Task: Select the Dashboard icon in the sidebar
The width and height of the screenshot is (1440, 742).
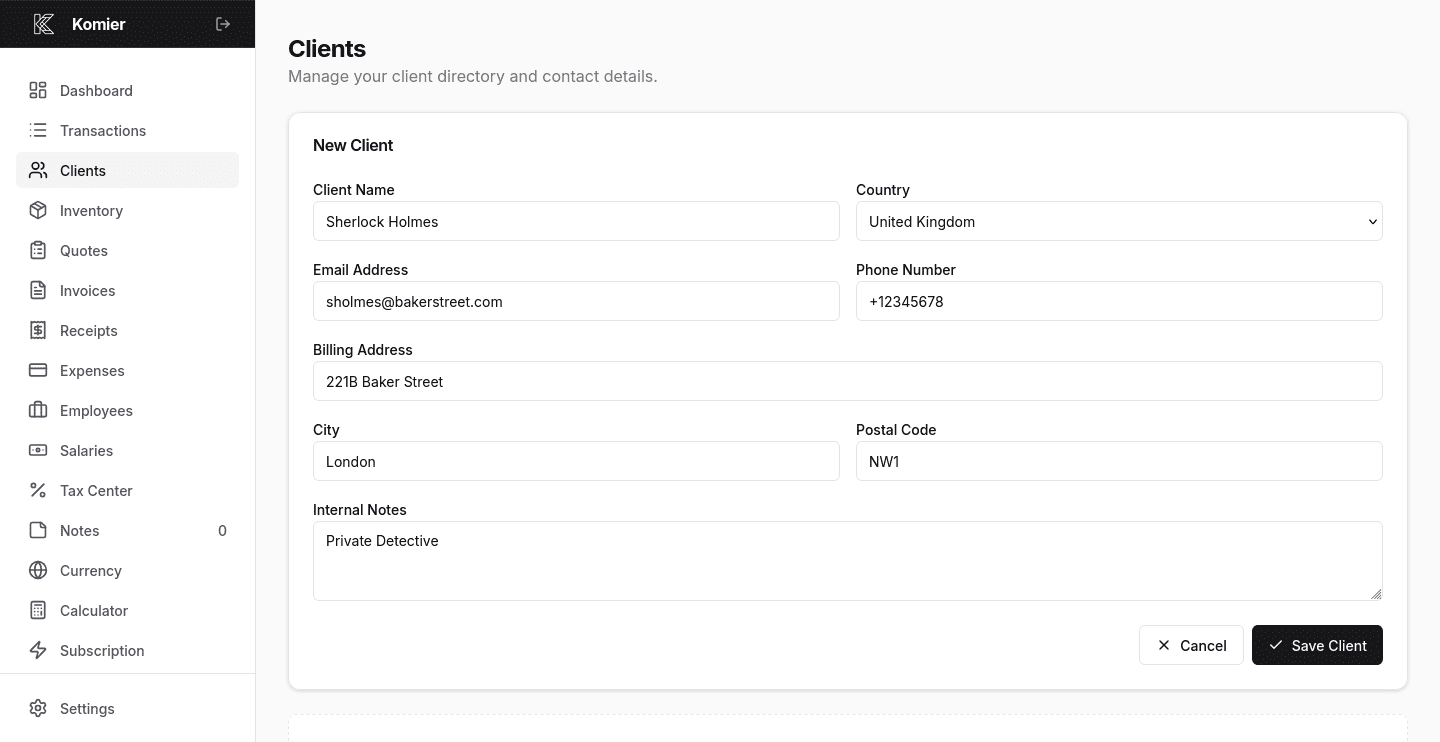Action: pos(38,90)
